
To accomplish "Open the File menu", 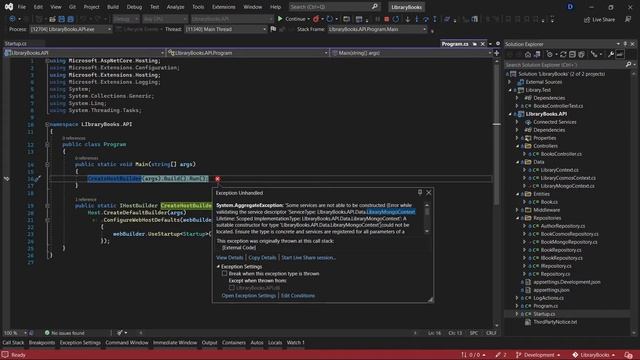I will [x=22, y=7].
